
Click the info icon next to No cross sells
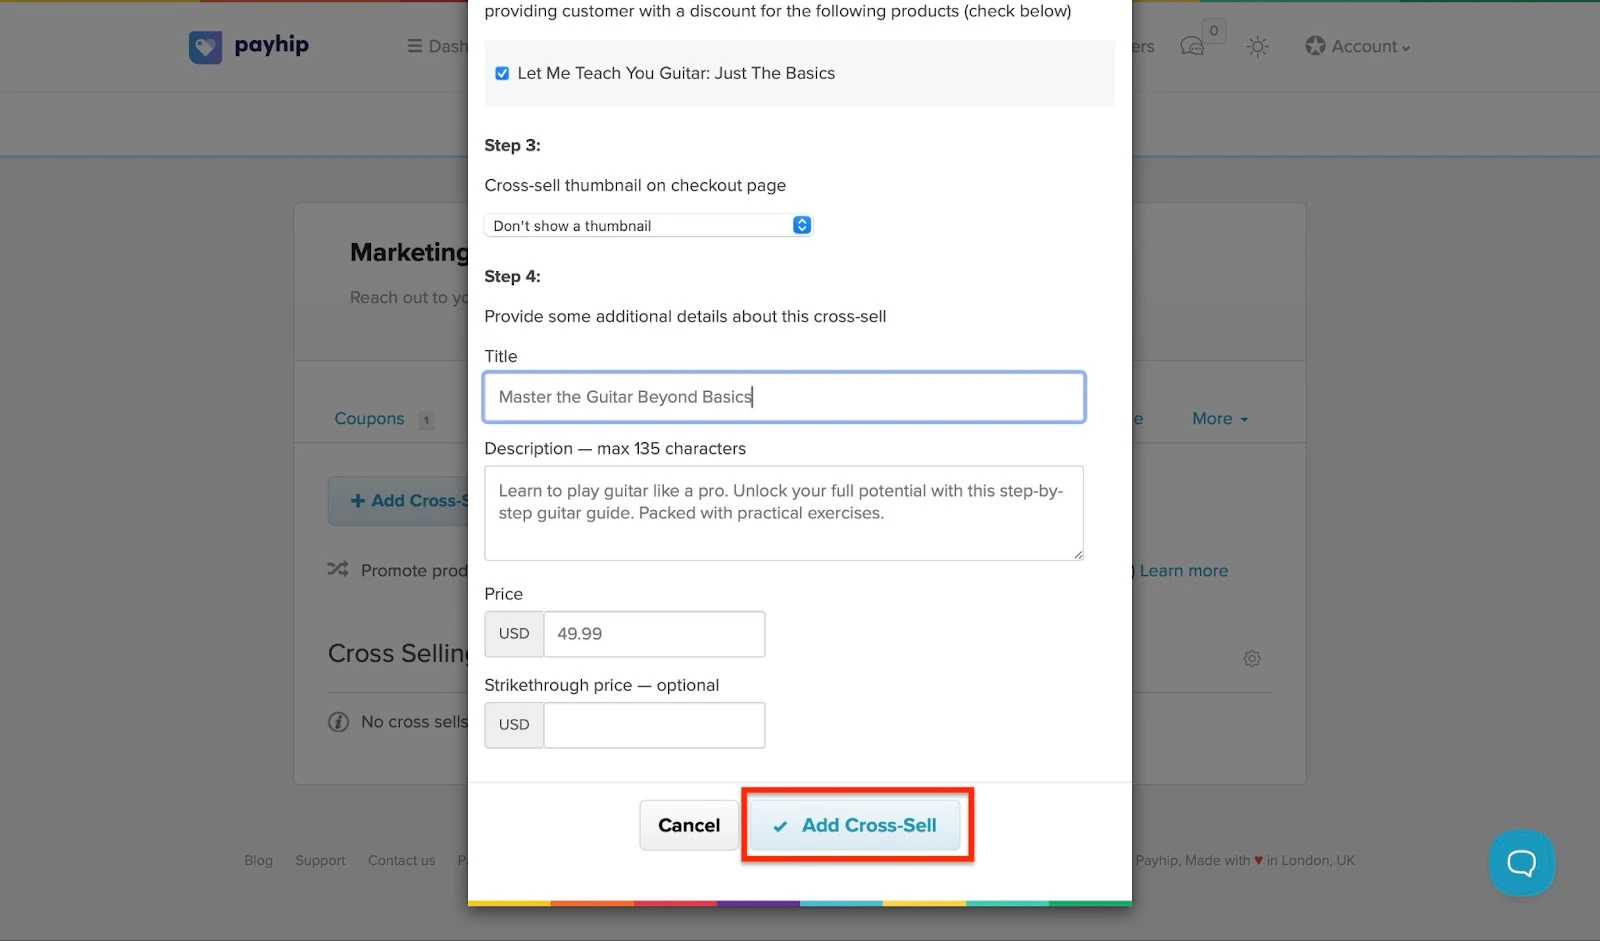point(338,722)
